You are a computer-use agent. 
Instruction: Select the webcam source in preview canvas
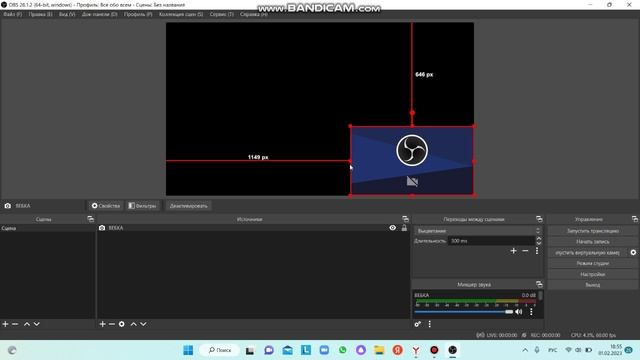(x=412, y=161)
